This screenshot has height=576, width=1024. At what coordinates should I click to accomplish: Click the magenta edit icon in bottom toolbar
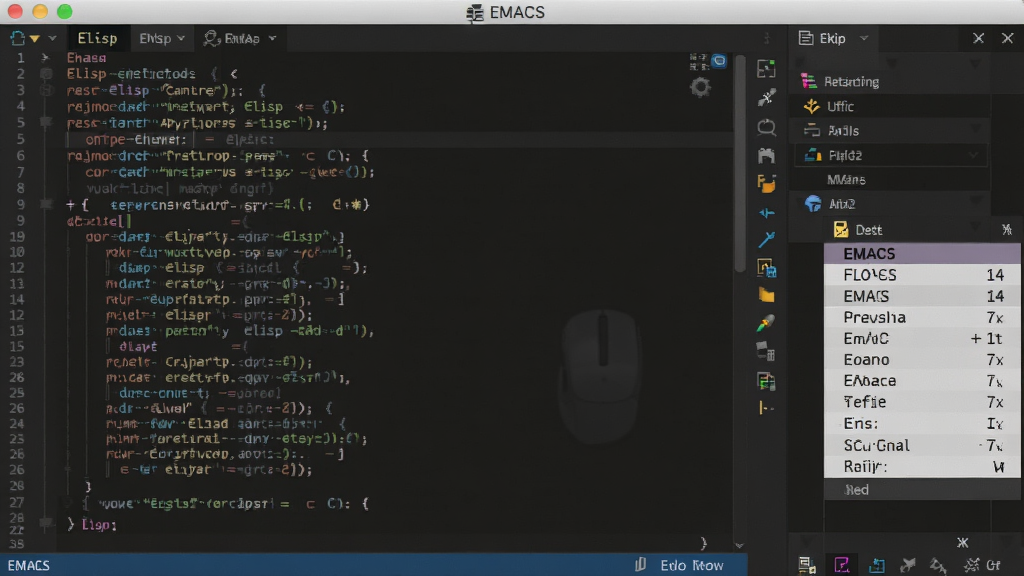842,565
